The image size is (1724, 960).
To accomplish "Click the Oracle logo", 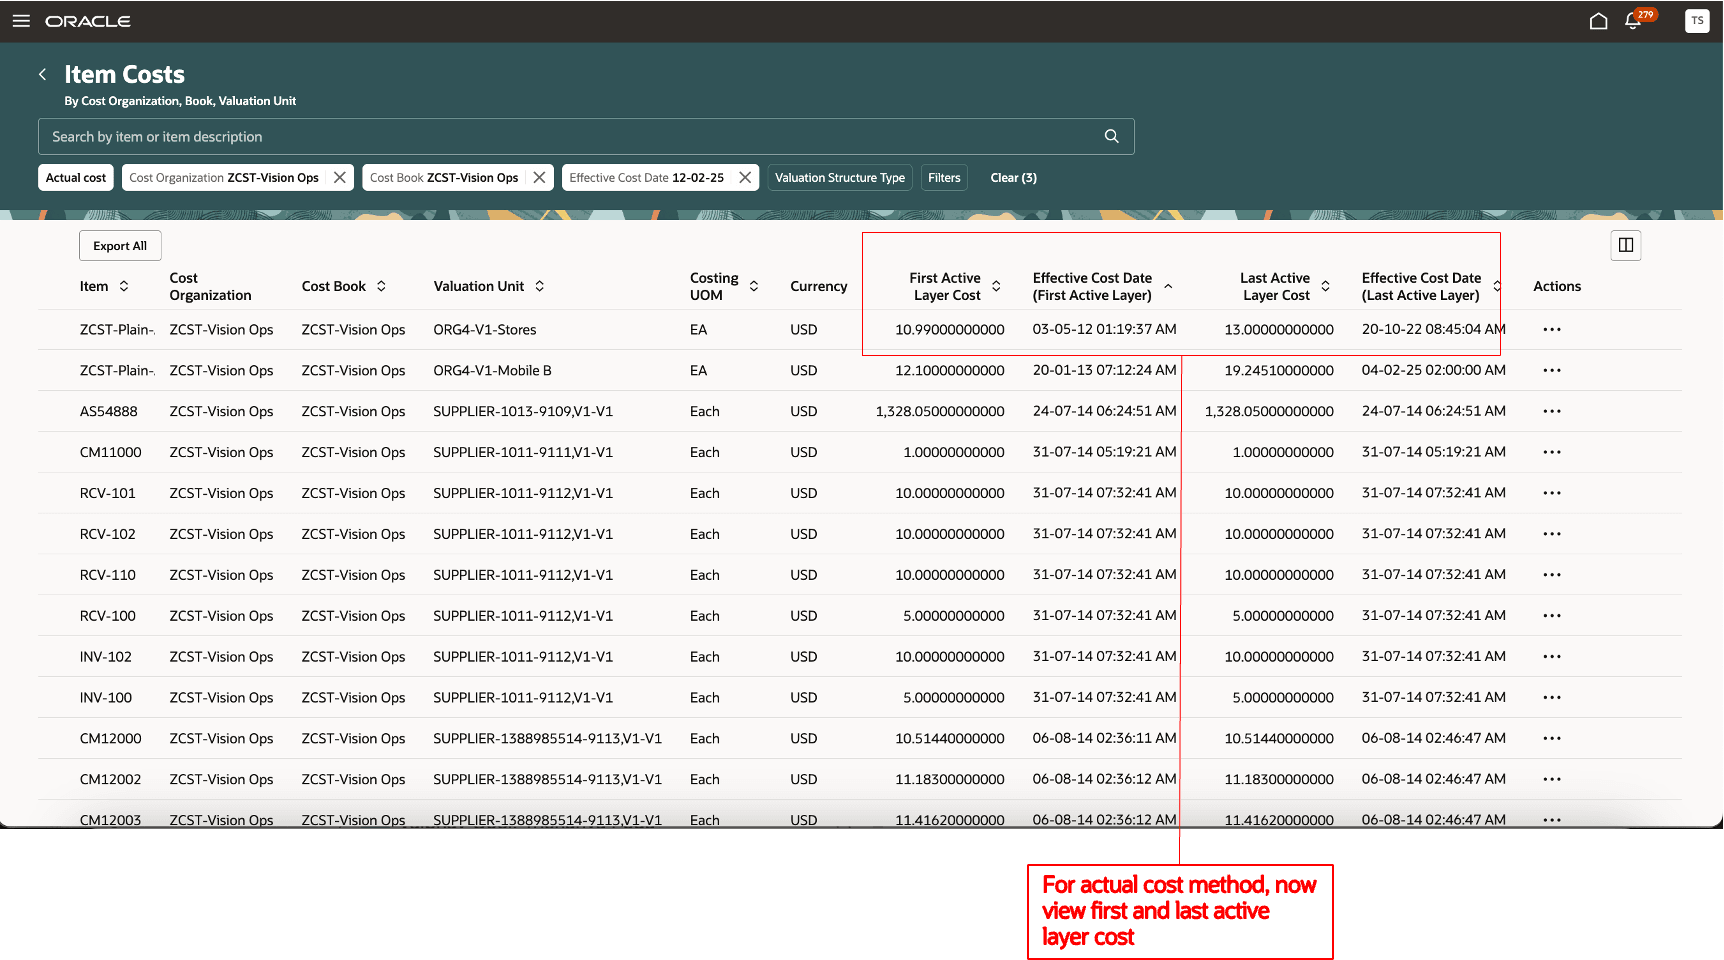I will pyautogui.click(x=88, y=20).
